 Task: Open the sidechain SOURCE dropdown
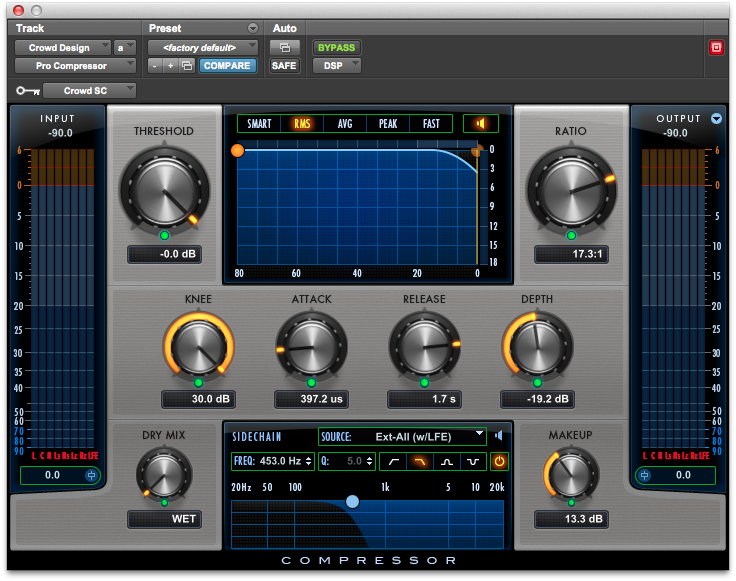pyautogui.click(x=402, y=436)
